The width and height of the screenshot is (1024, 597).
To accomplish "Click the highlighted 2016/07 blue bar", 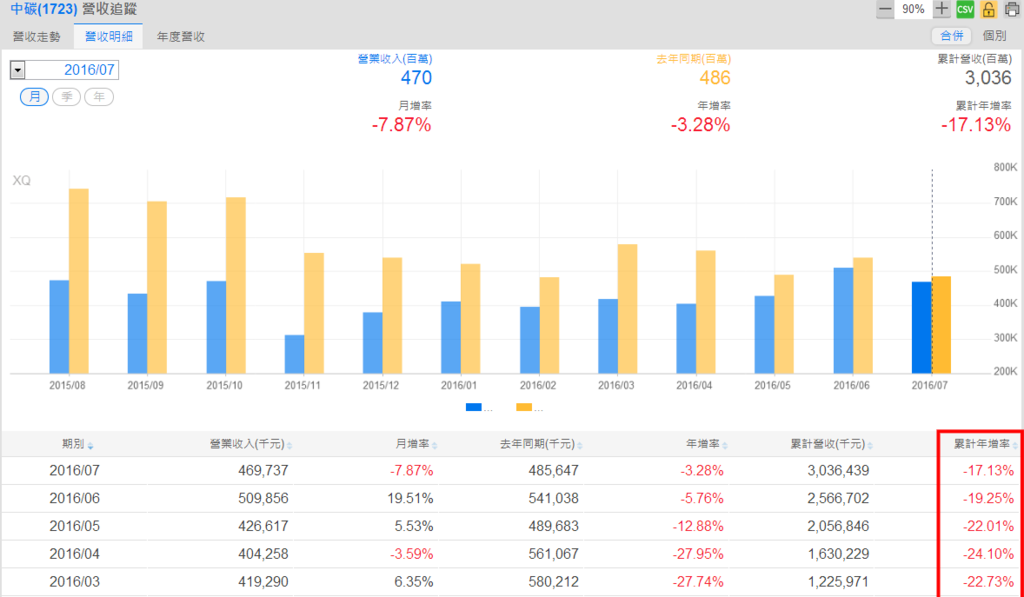I will point(921,327).
